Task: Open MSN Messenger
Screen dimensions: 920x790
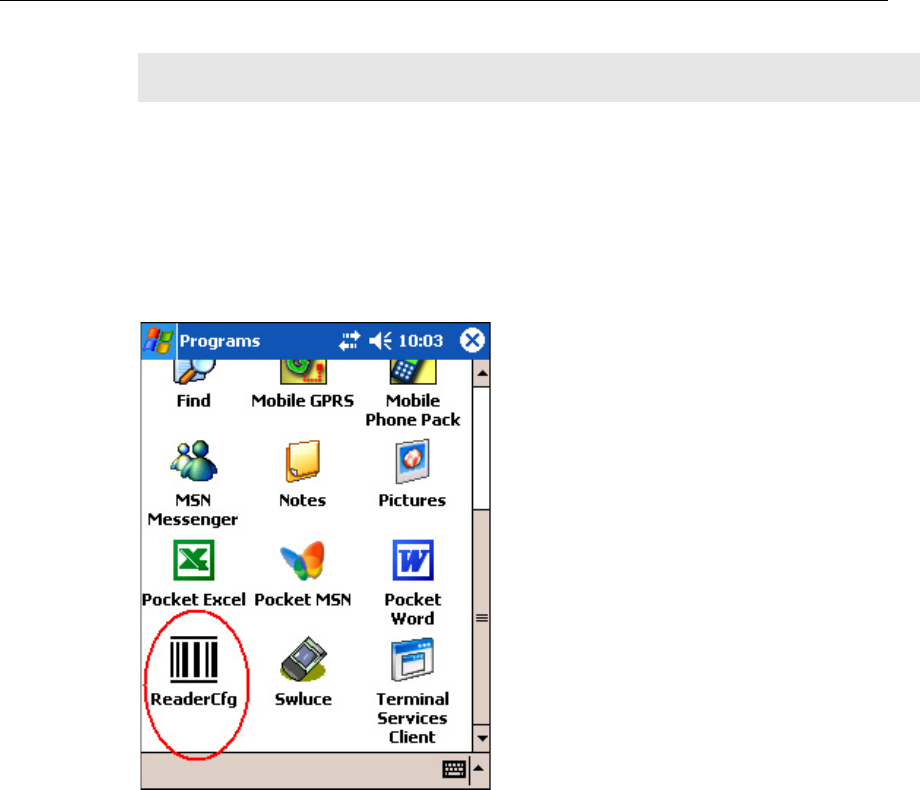Action: click(194, 461)
